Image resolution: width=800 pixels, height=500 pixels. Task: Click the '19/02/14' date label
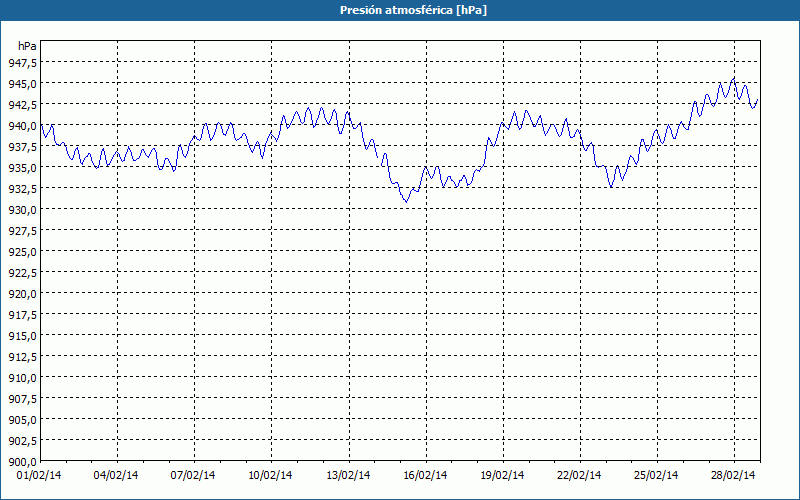[503, 475]
